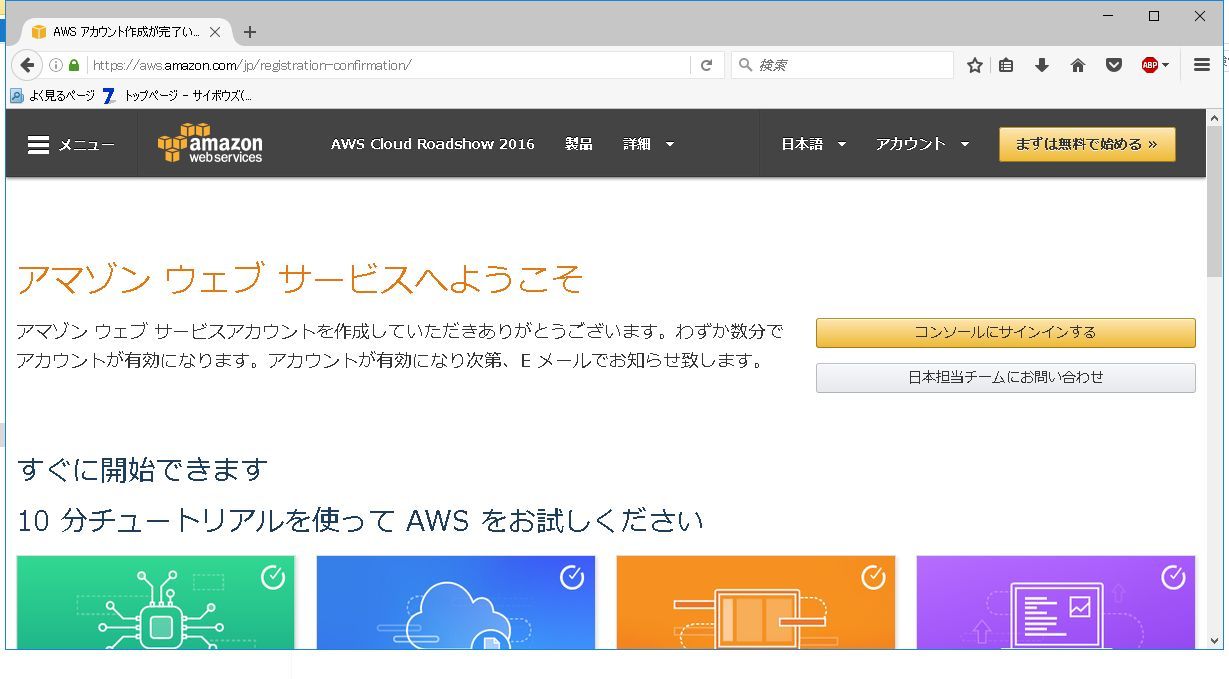Click the Adblock Plus ABP icon
1229x679 pixels.
(1149, 65)
